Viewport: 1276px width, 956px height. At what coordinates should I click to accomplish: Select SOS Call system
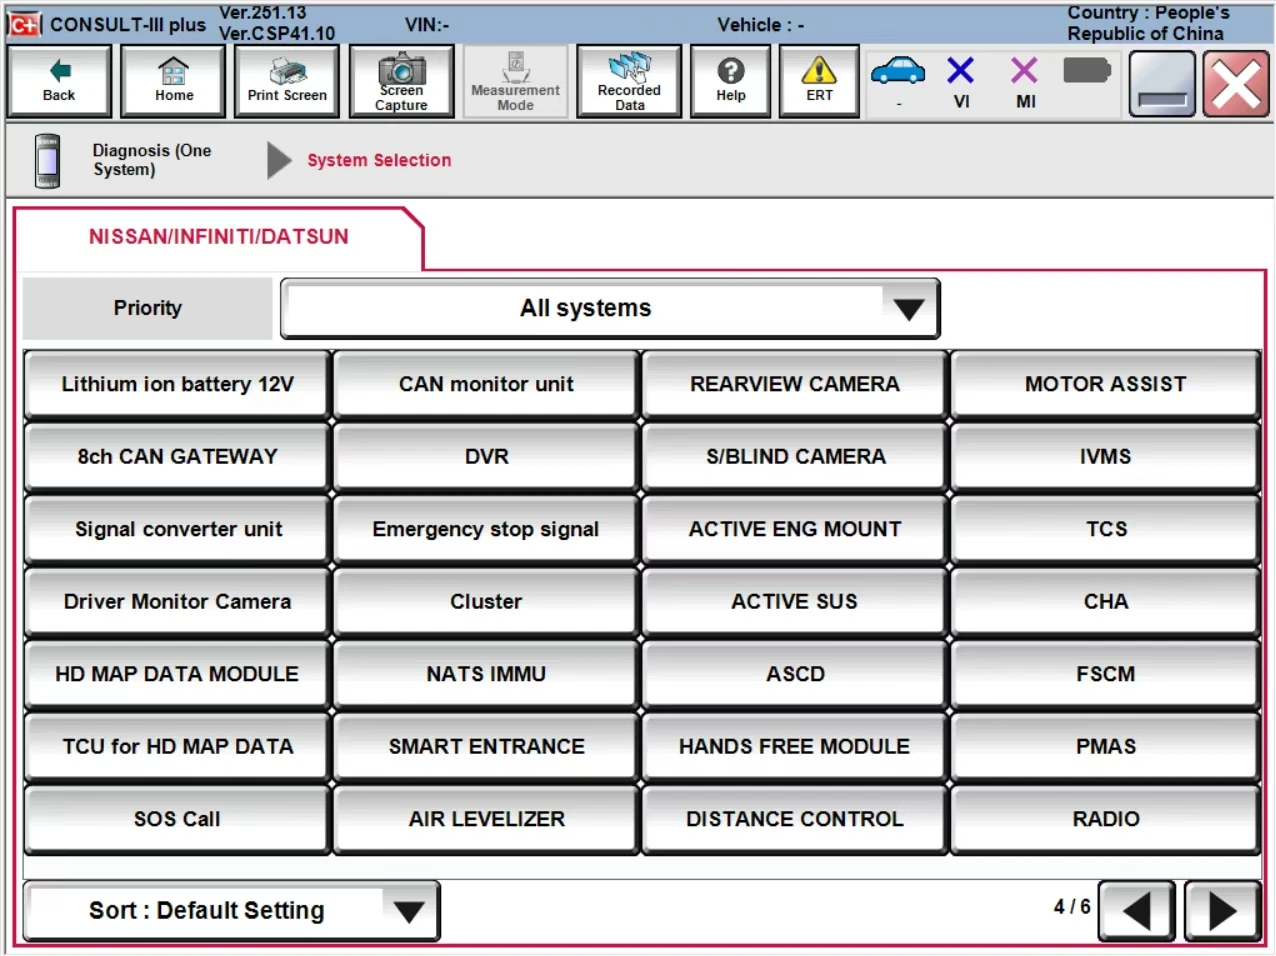point(177,819)
